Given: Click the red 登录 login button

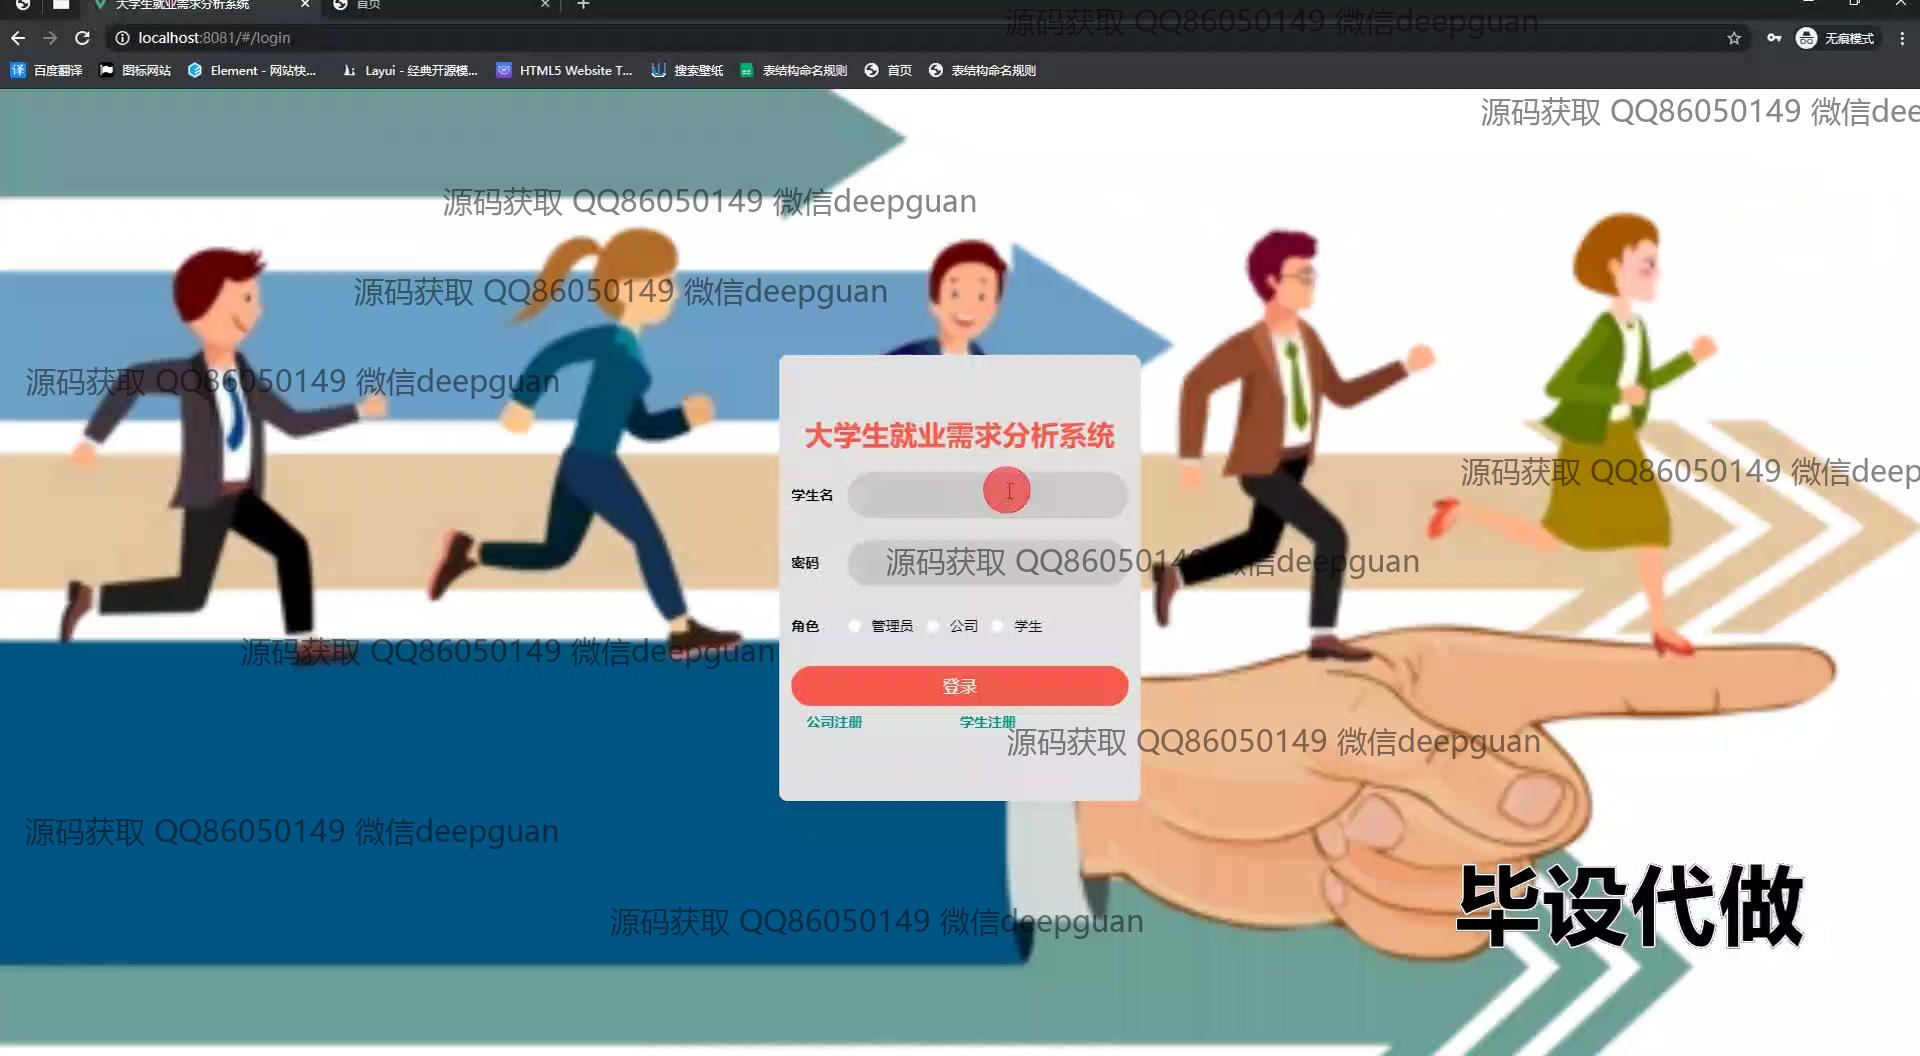Looking at the screenshot, I should (x=959, y=686).
